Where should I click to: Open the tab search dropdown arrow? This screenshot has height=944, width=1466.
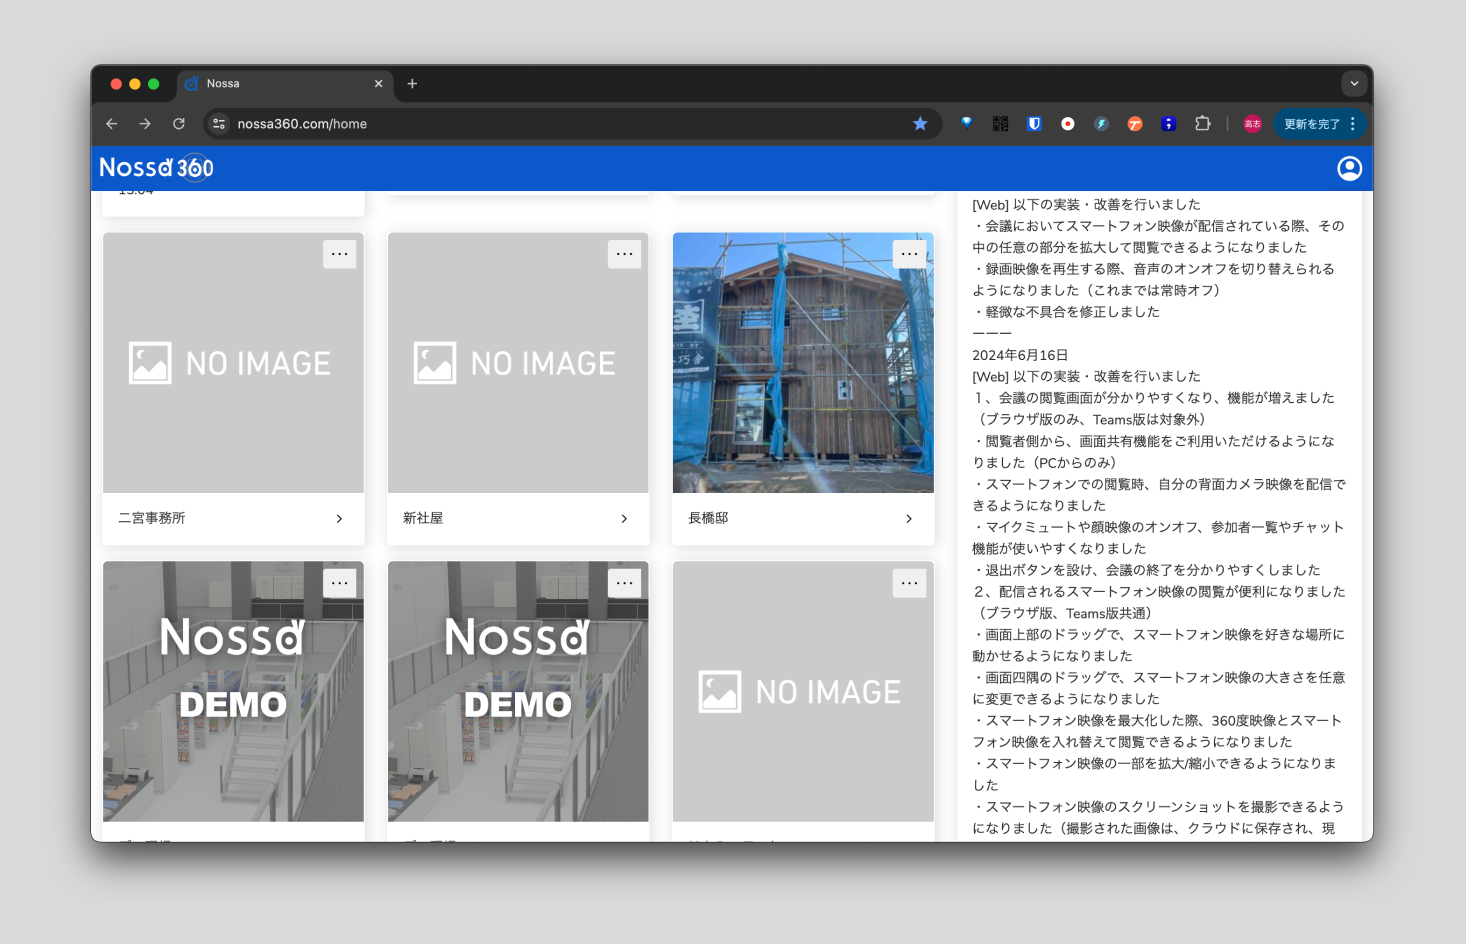(1354, 84)
